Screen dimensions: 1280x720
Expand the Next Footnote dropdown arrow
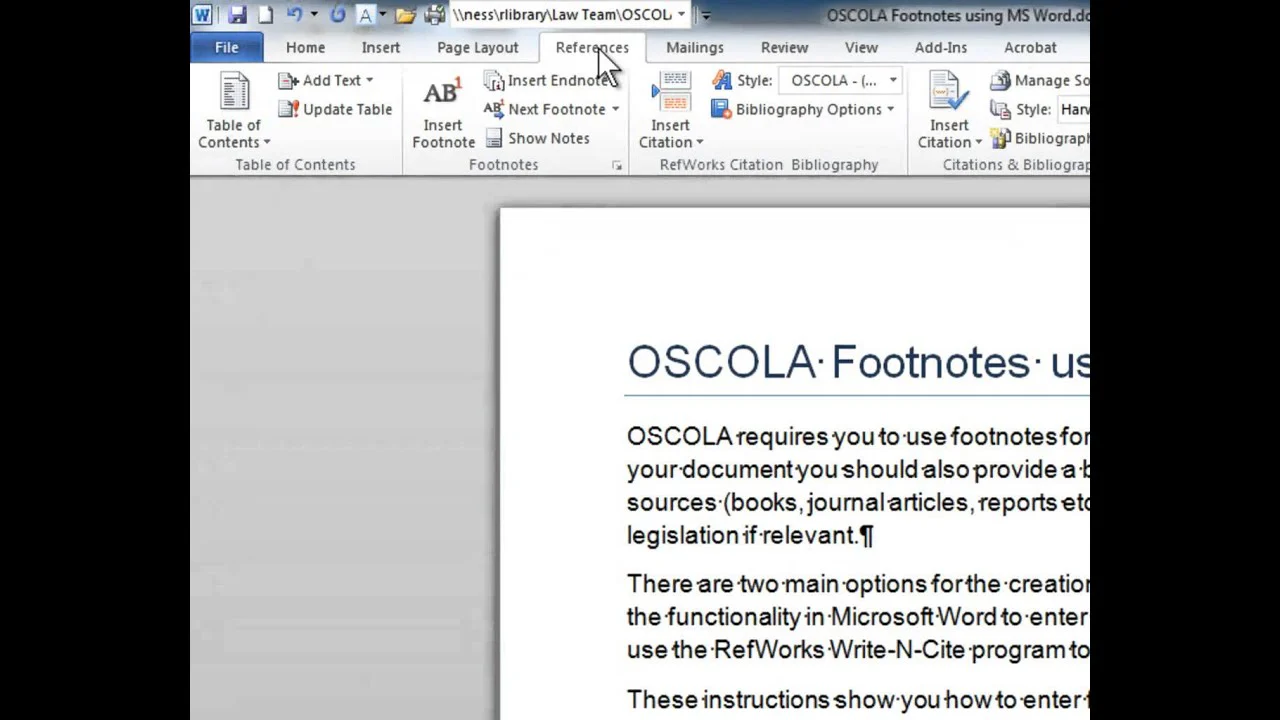614,109
